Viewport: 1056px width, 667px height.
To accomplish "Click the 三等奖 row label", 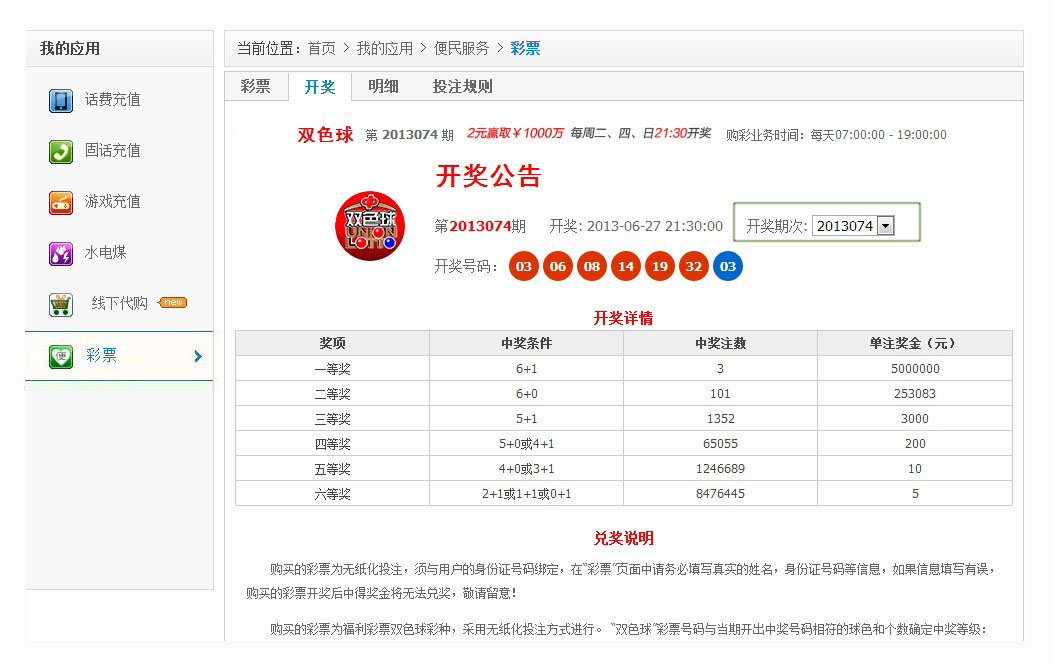I will (332, 419).
